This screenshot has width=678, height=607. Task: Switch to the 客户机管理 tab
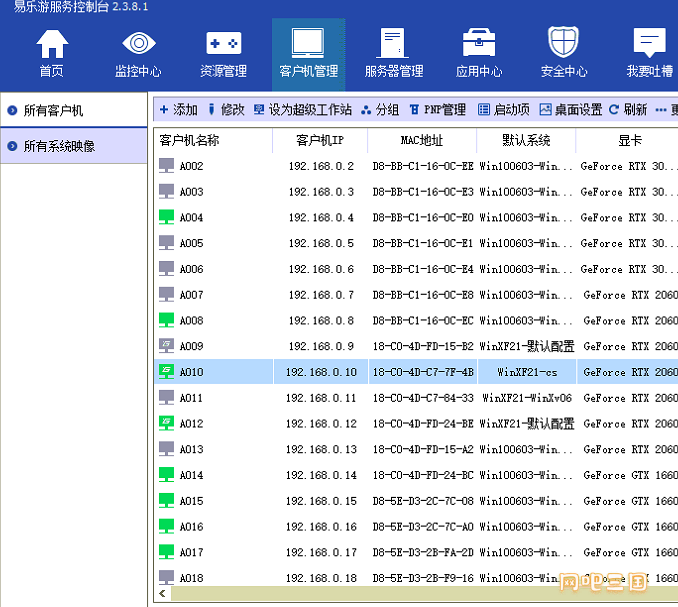tap(308, 54)
